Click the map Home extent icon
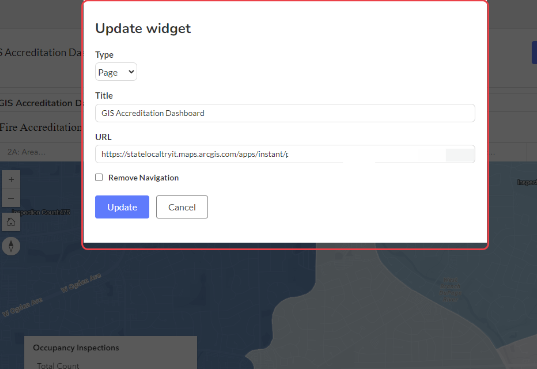 tap(11, 222)
